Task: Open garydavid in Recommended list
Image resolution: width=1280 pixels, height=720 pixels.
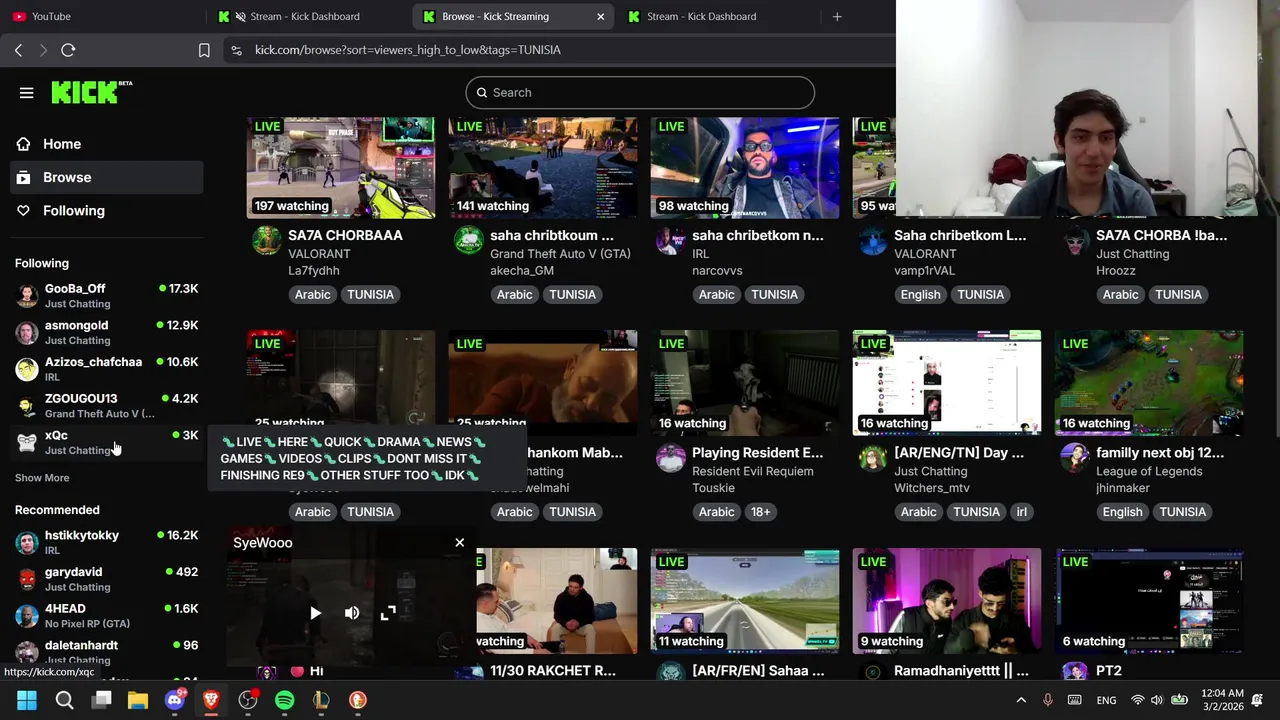Action: (x=107, y=579)
